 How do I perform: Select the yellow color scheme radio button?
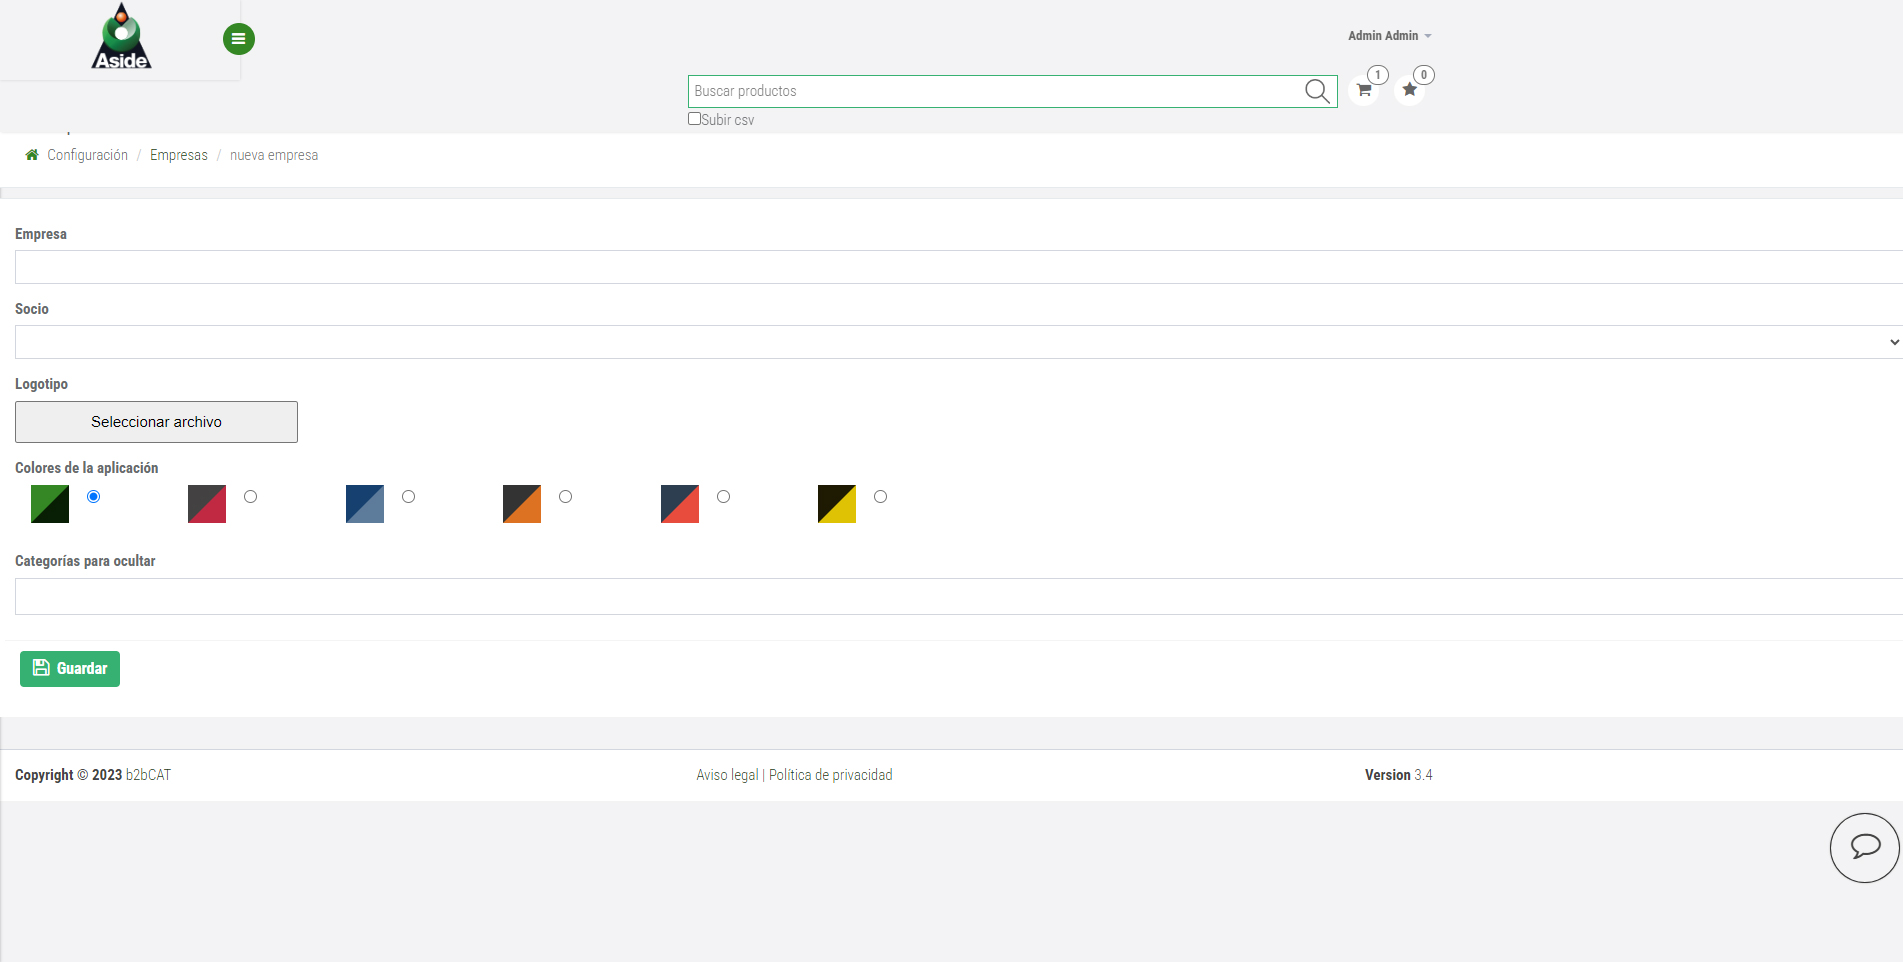(880, 497)
